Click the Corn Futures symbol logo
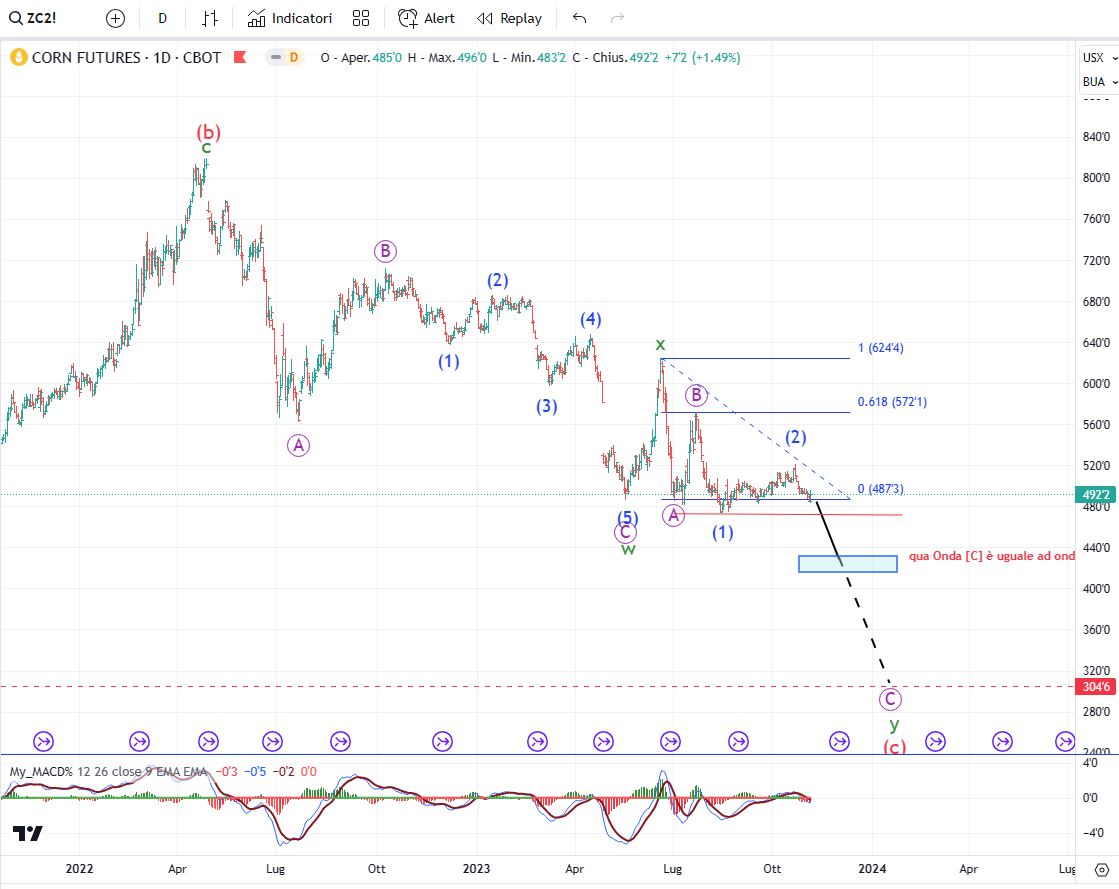This screenshot has width=1119, height=889. click(19, 57)
